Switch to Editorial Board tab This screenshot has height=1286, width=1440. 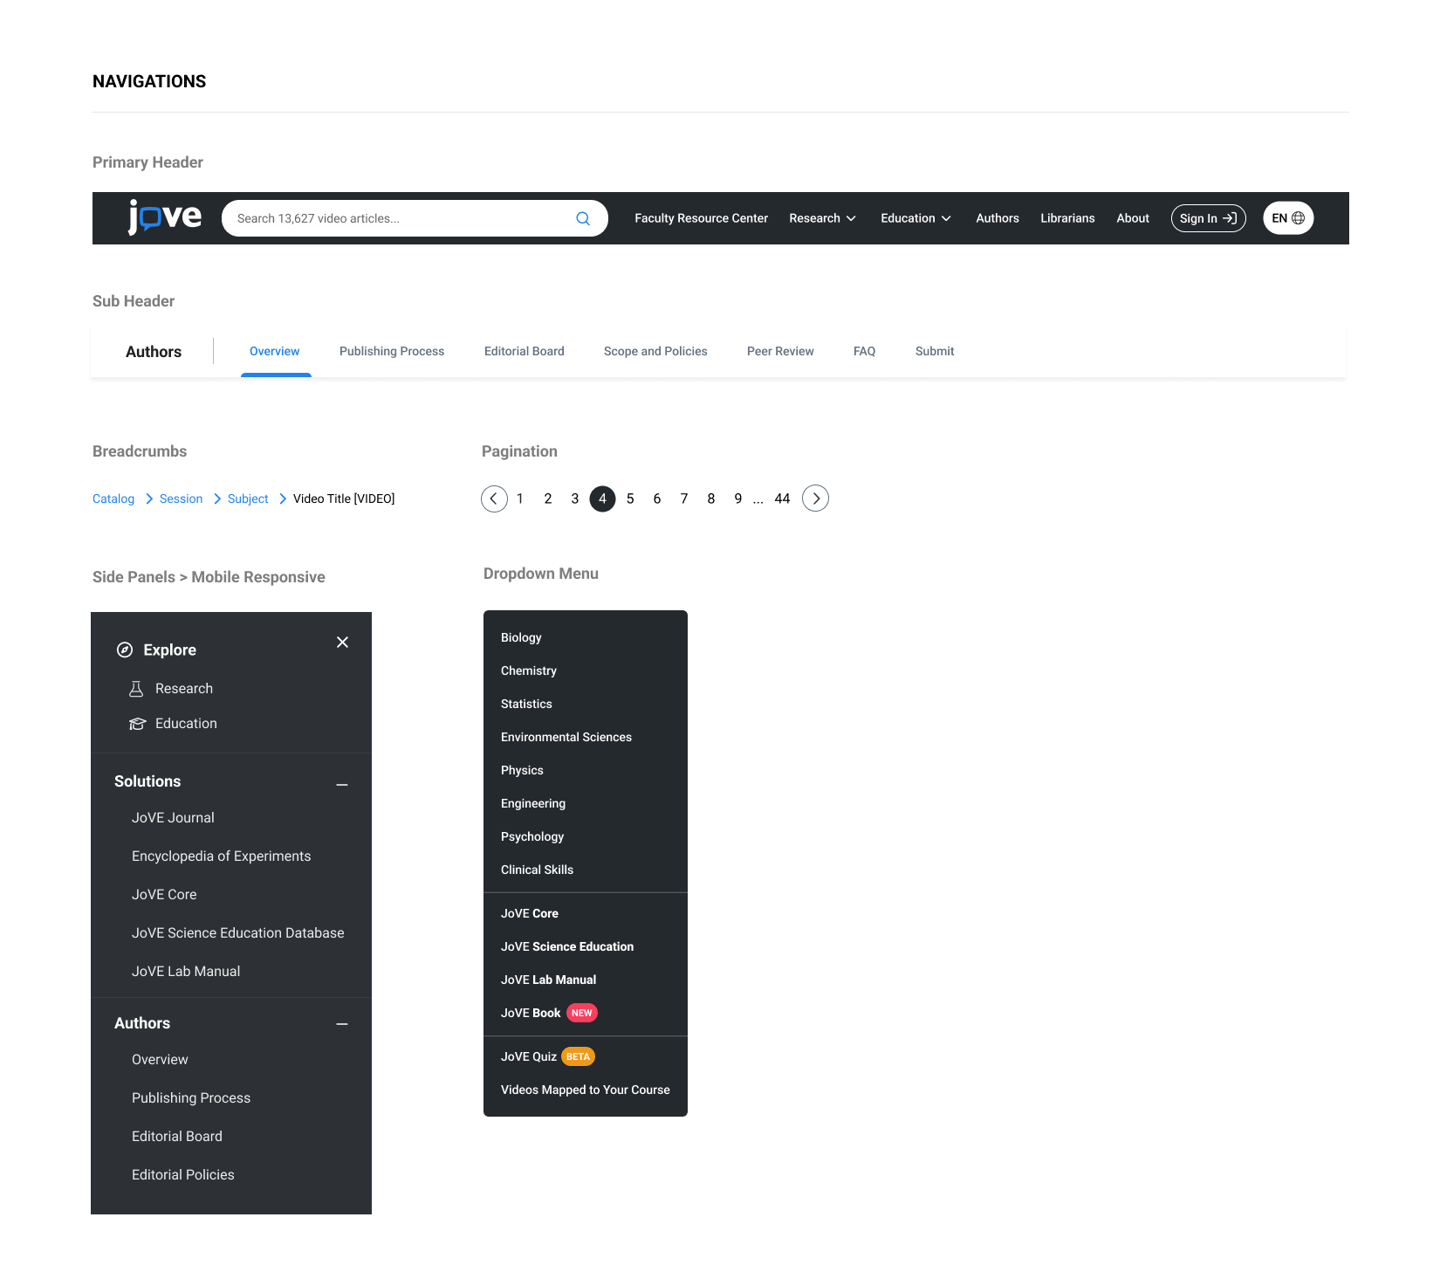pyautogui.click(x=524, y=351)
